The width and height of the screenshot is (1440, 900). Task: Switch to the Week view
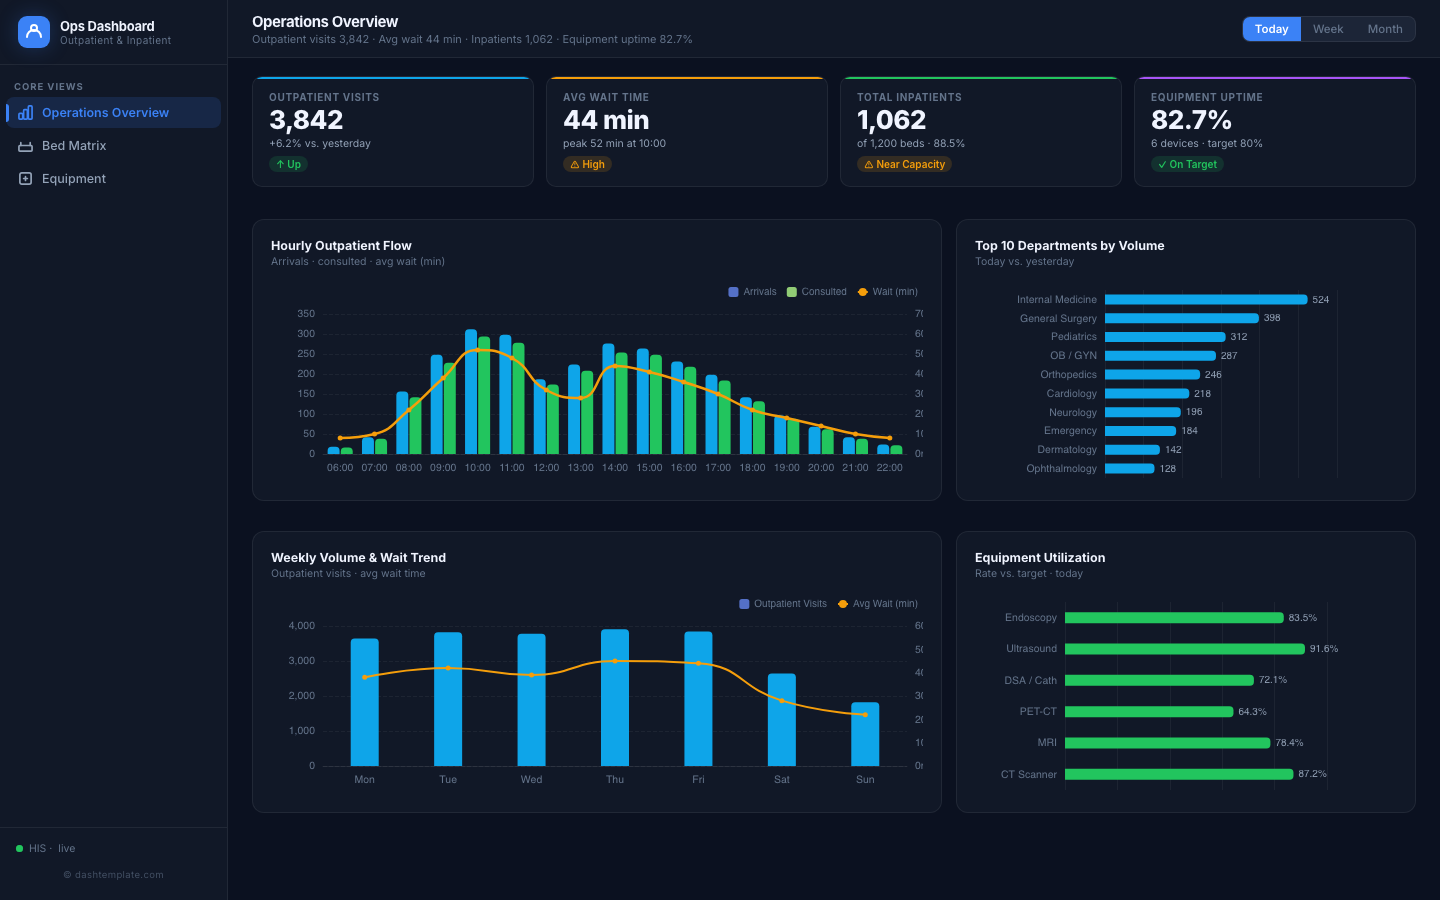[1328, 29]
